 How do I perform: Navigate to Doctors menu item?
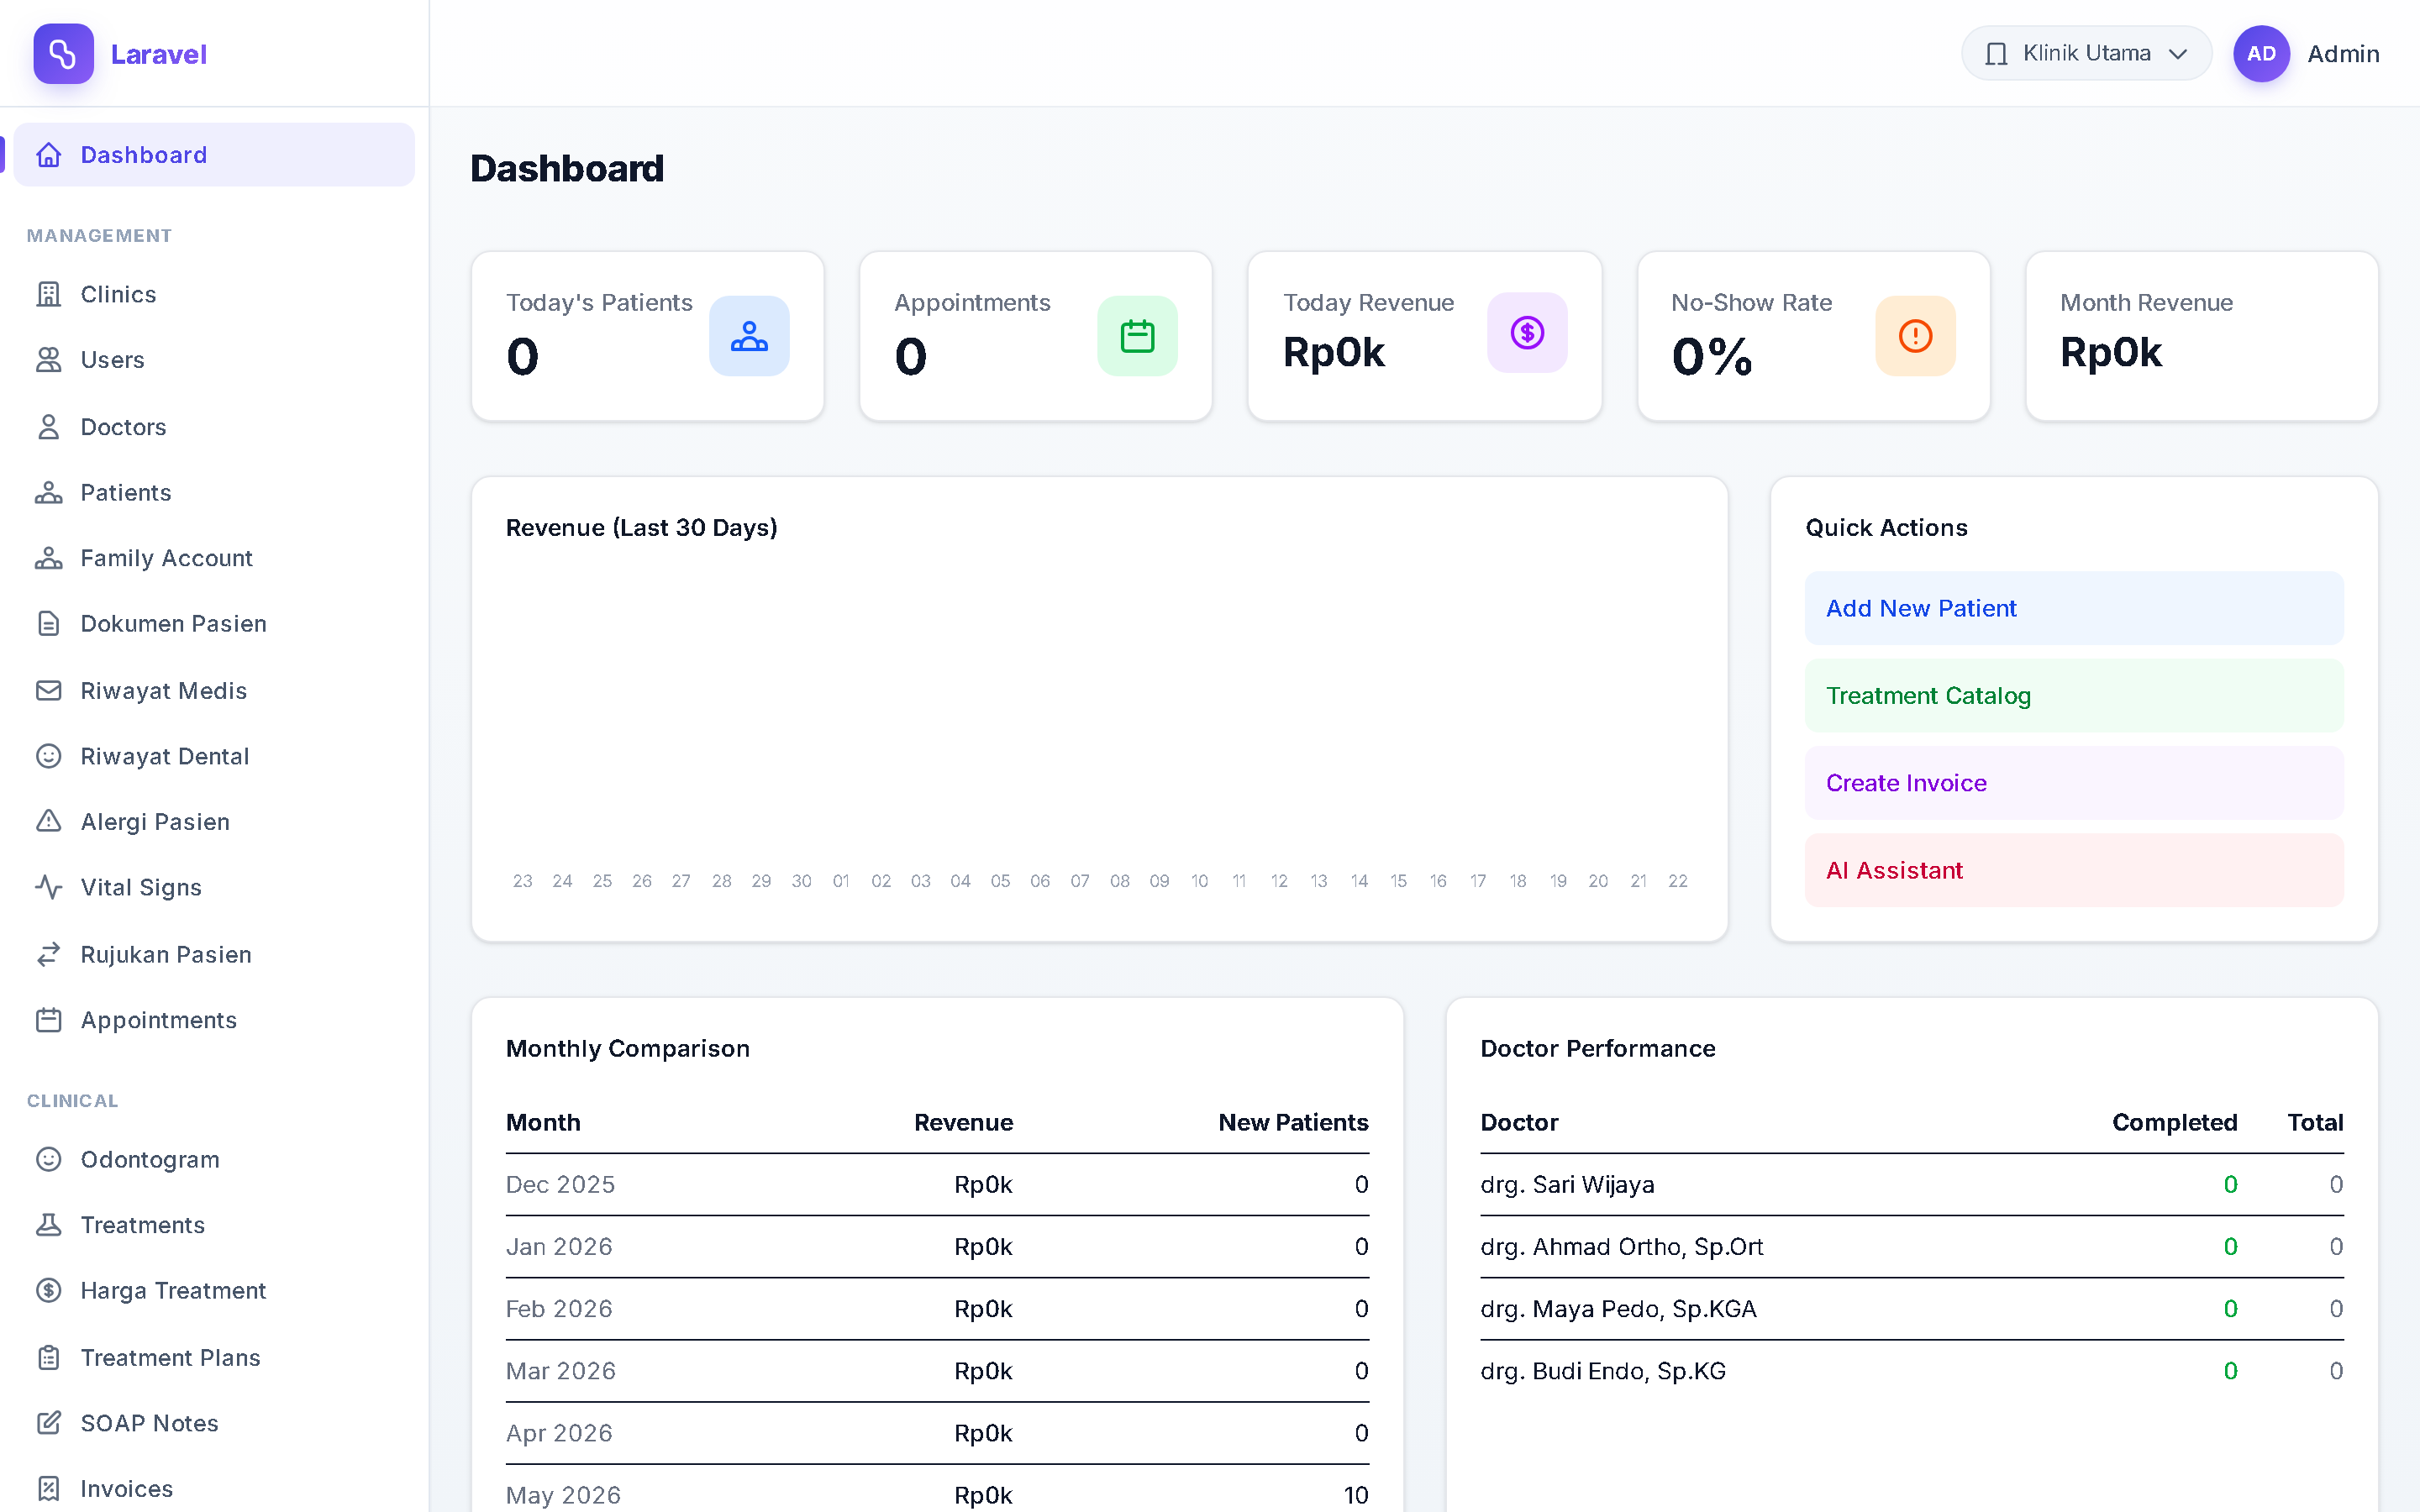coord(214,427)
